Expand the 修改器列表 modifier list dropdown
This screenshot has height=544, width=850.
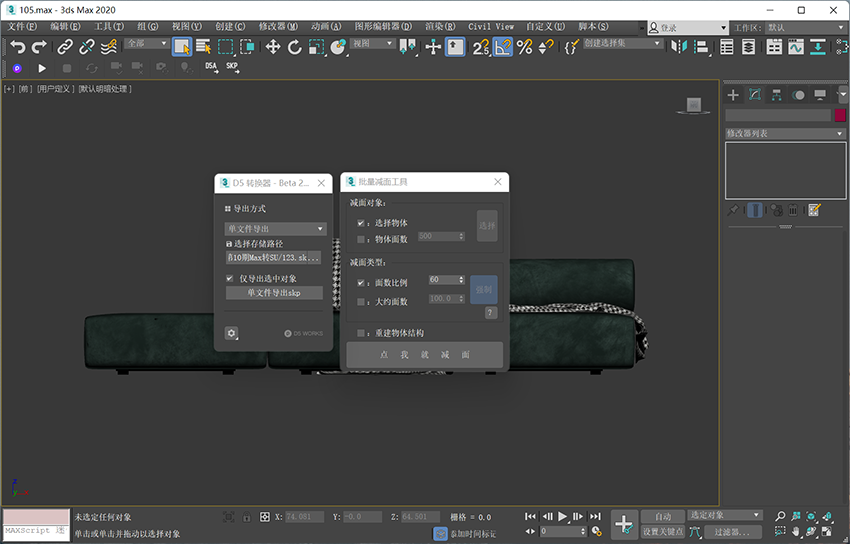[785, 133]
